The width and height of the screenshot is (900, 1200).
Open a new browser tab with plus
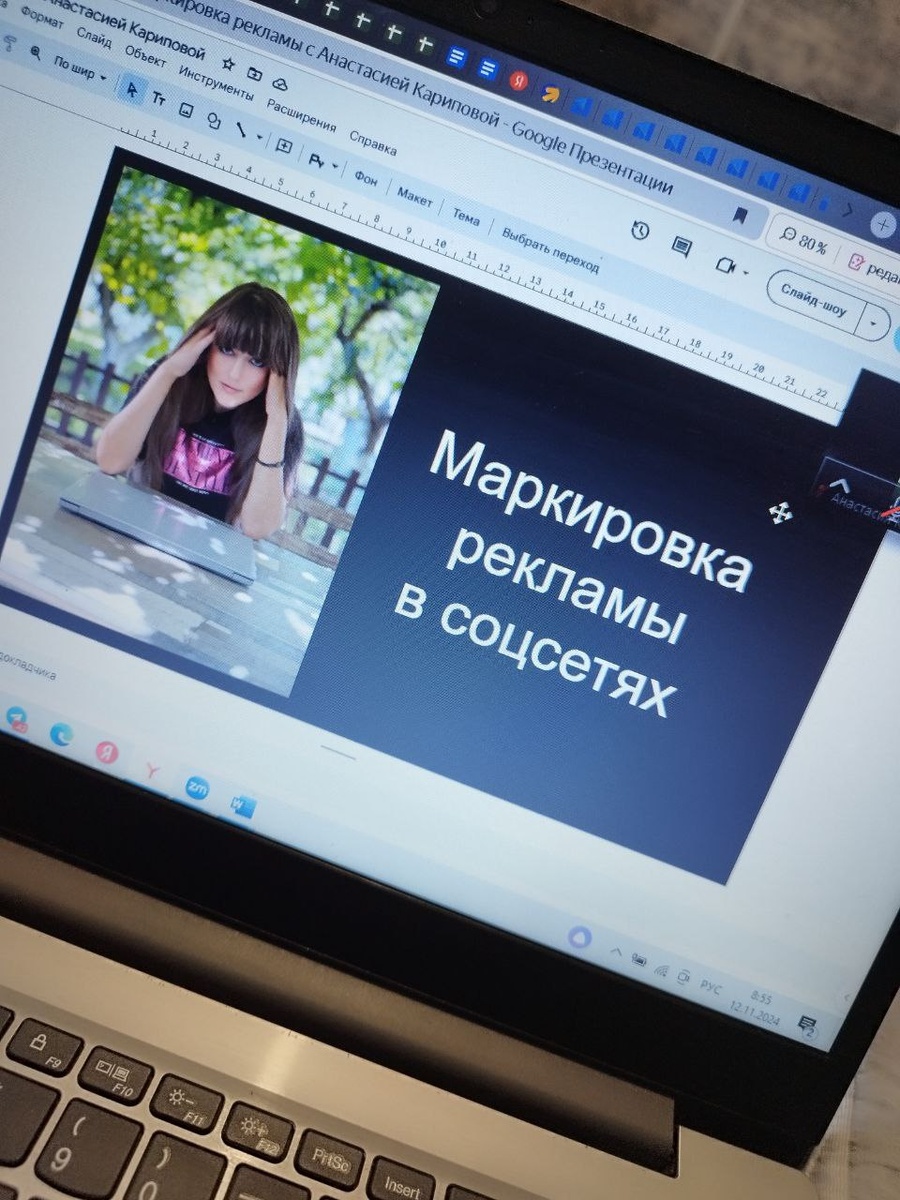[x=883, y=225]
